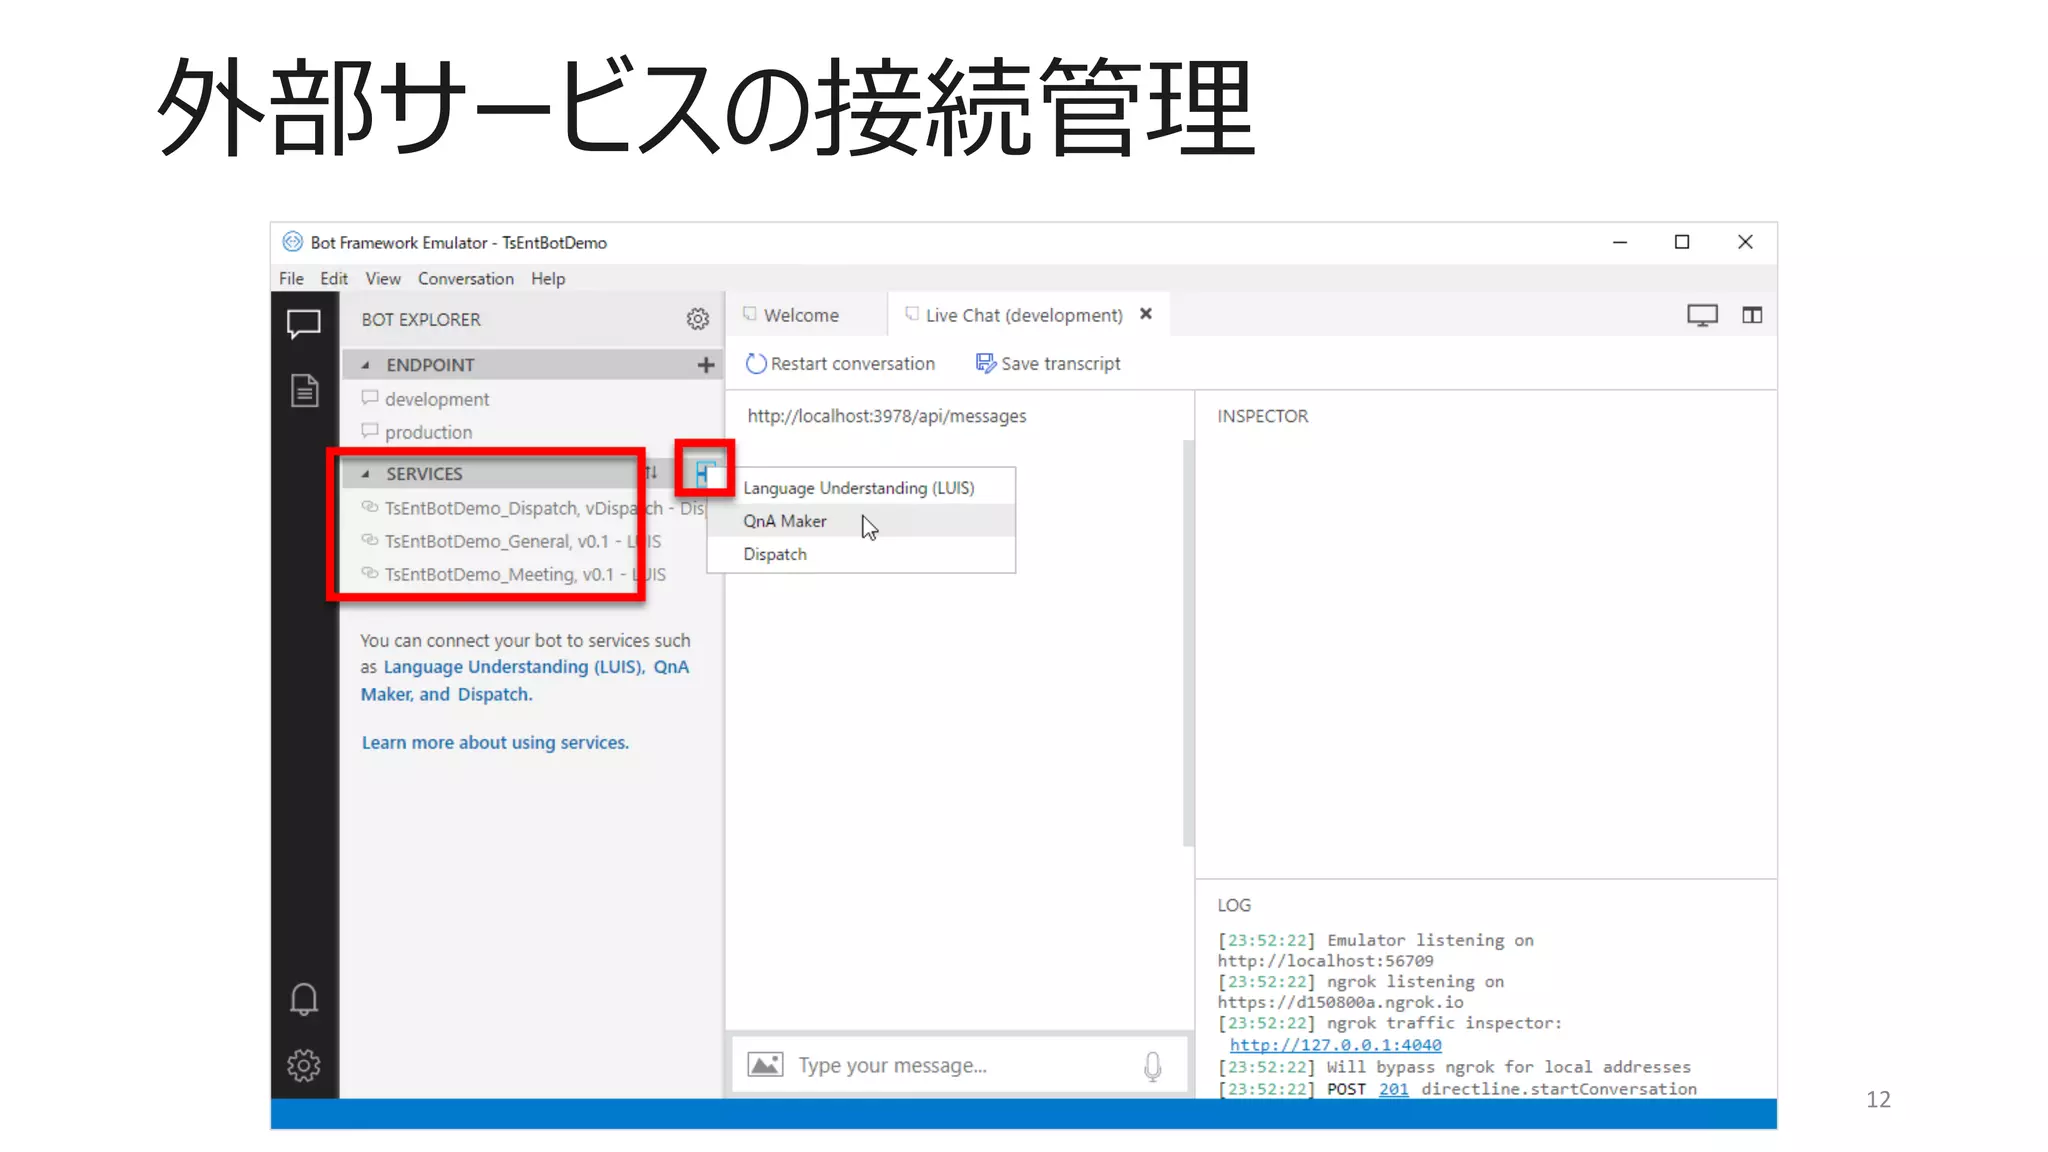Follow the Language Understanding (LUIS) link

coord(514,667)
